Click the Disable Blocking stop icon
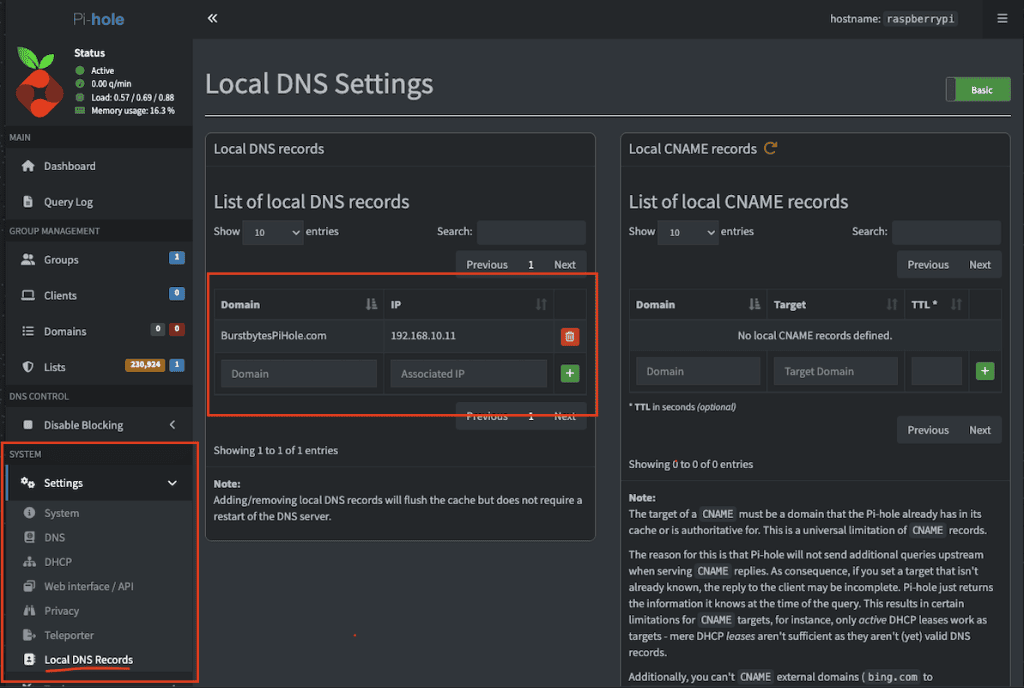This screenshot has height=688, width=1024. click(x=28, y=425)
